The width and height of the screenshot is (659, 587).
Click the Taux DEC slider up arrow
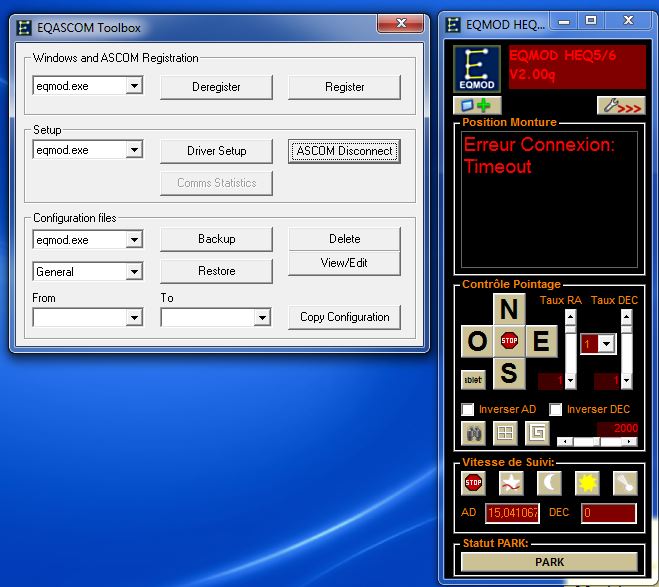tap(626, 316)
